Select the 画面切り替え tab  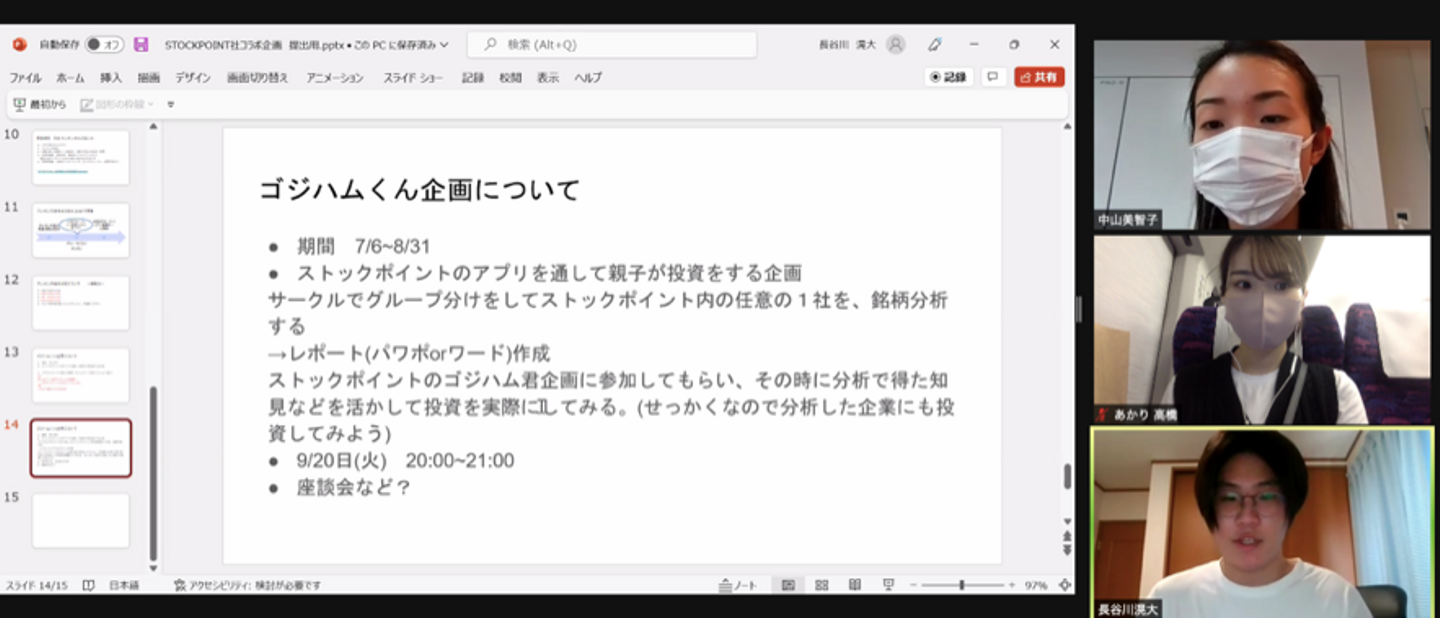click(x=257, y=77)
